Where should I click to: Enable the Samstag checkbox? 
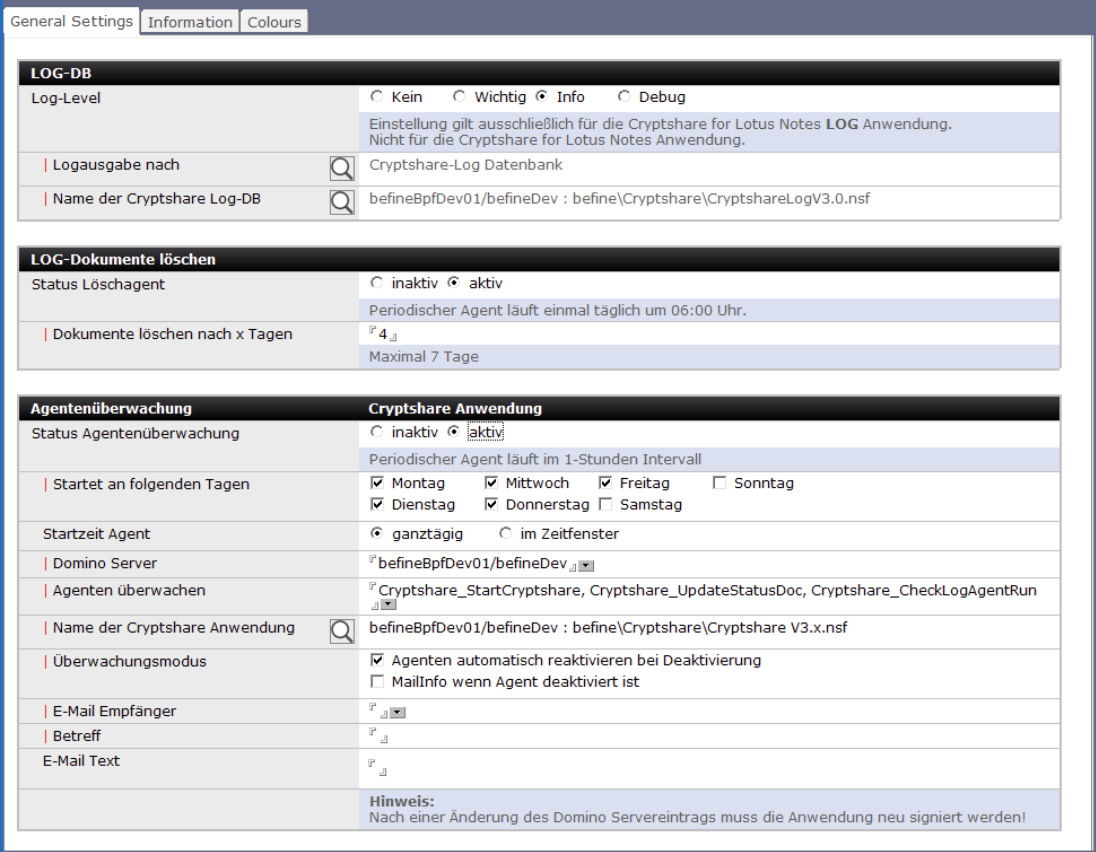coord(605,504)
